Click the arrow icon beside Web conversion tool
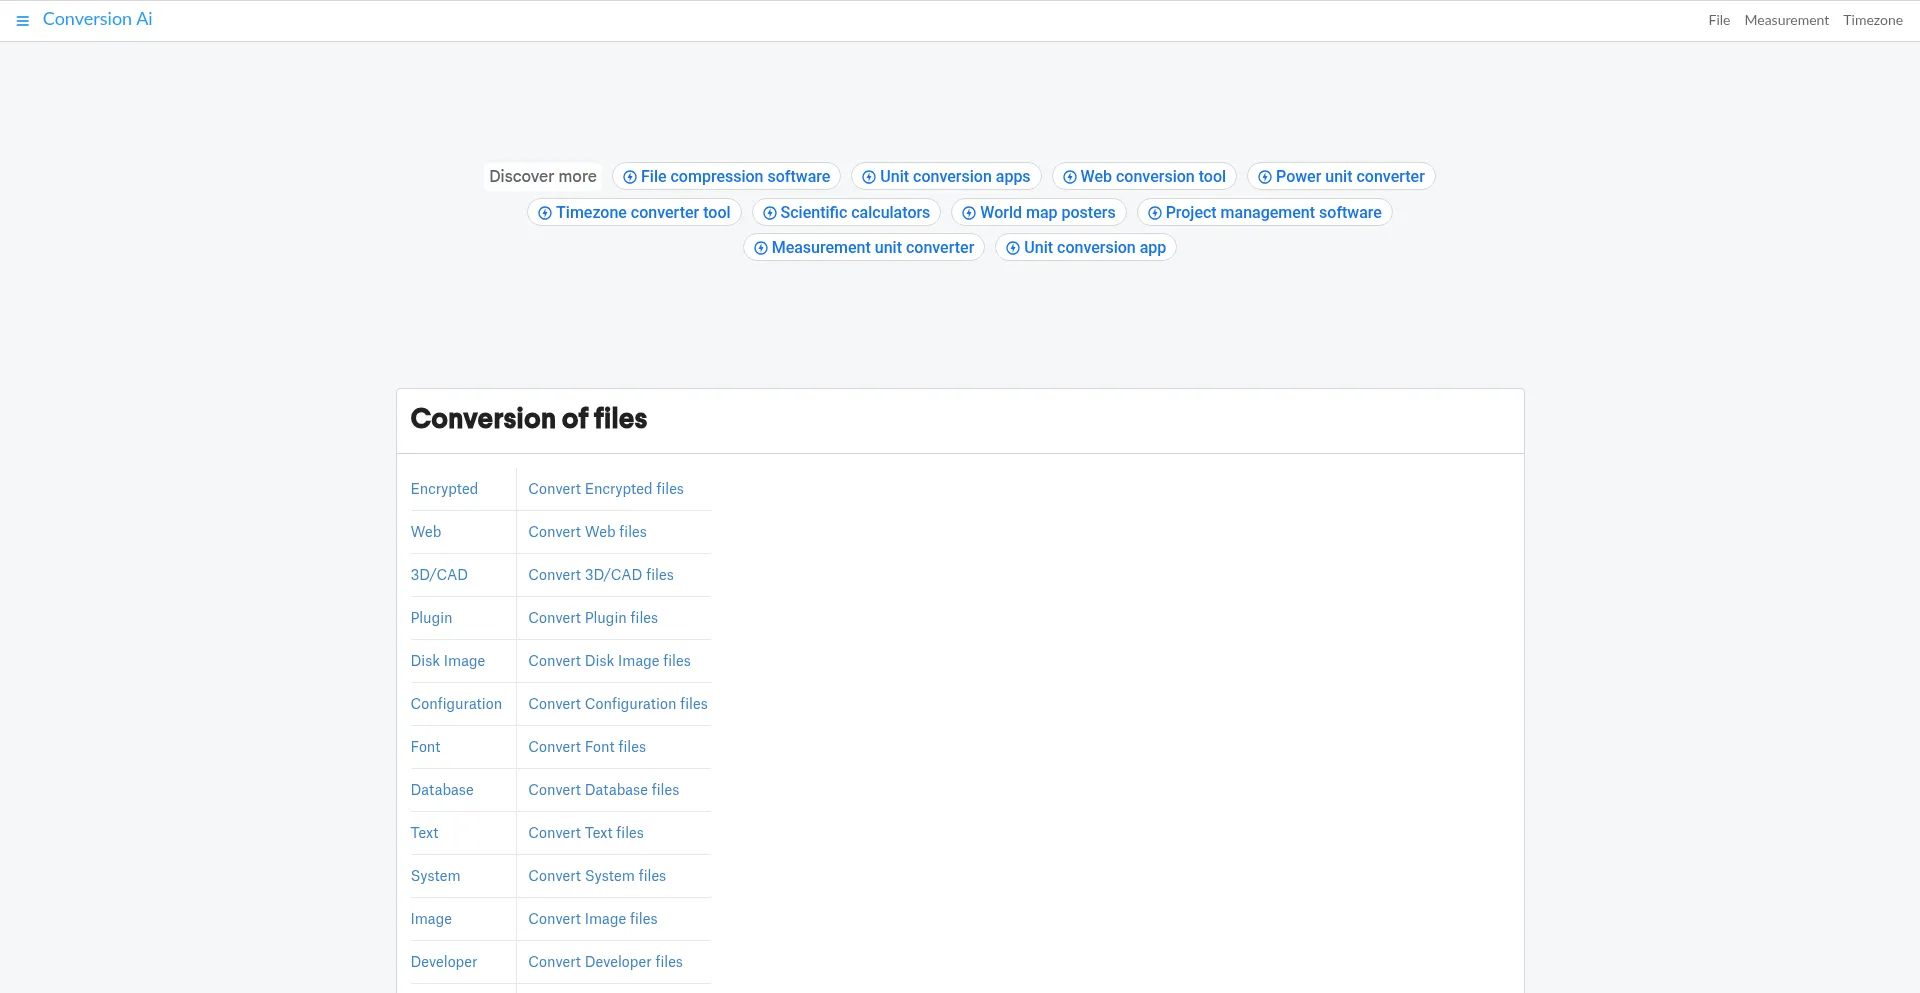 (1070, 177)
